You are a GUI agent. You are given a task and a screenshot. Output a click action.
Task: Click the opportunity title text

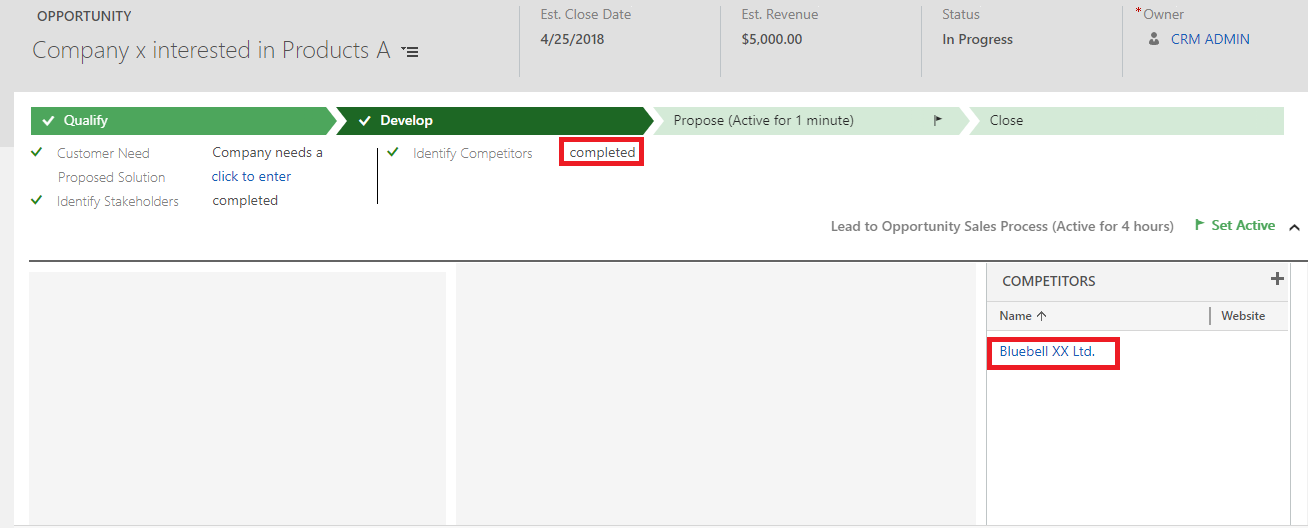point(211,50)
